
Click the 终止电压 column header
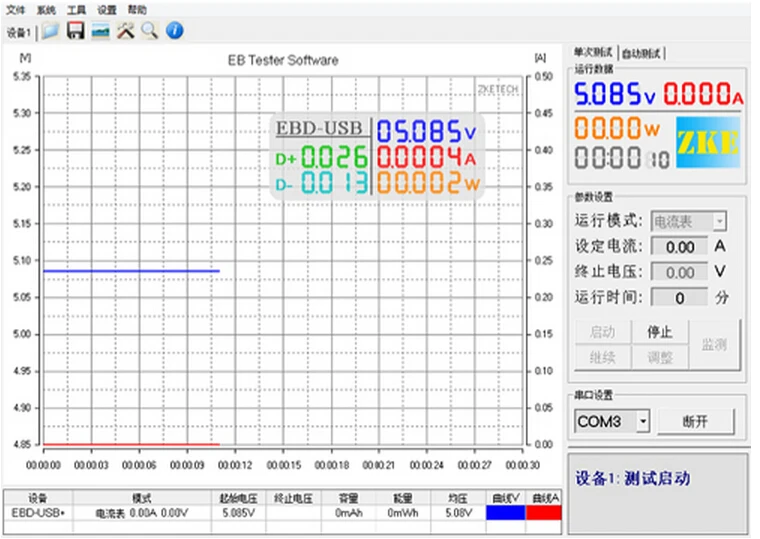click(x=293, y=498)
